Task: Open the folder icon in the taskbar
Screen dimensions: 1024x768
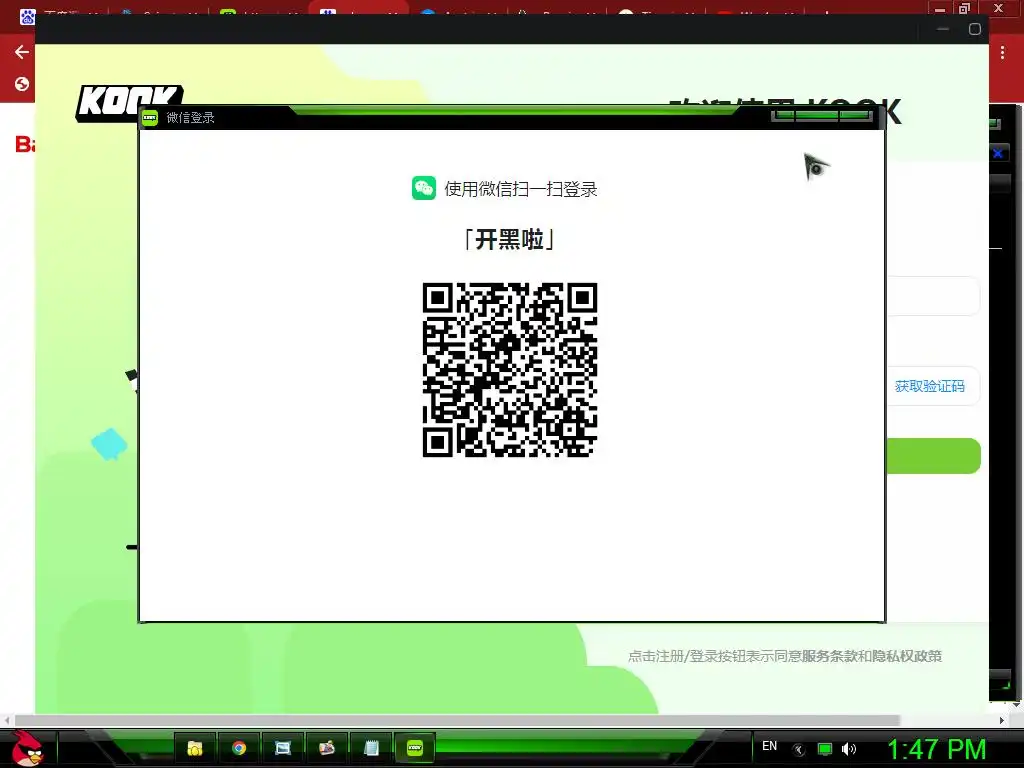Action: [x=195, y=748]
